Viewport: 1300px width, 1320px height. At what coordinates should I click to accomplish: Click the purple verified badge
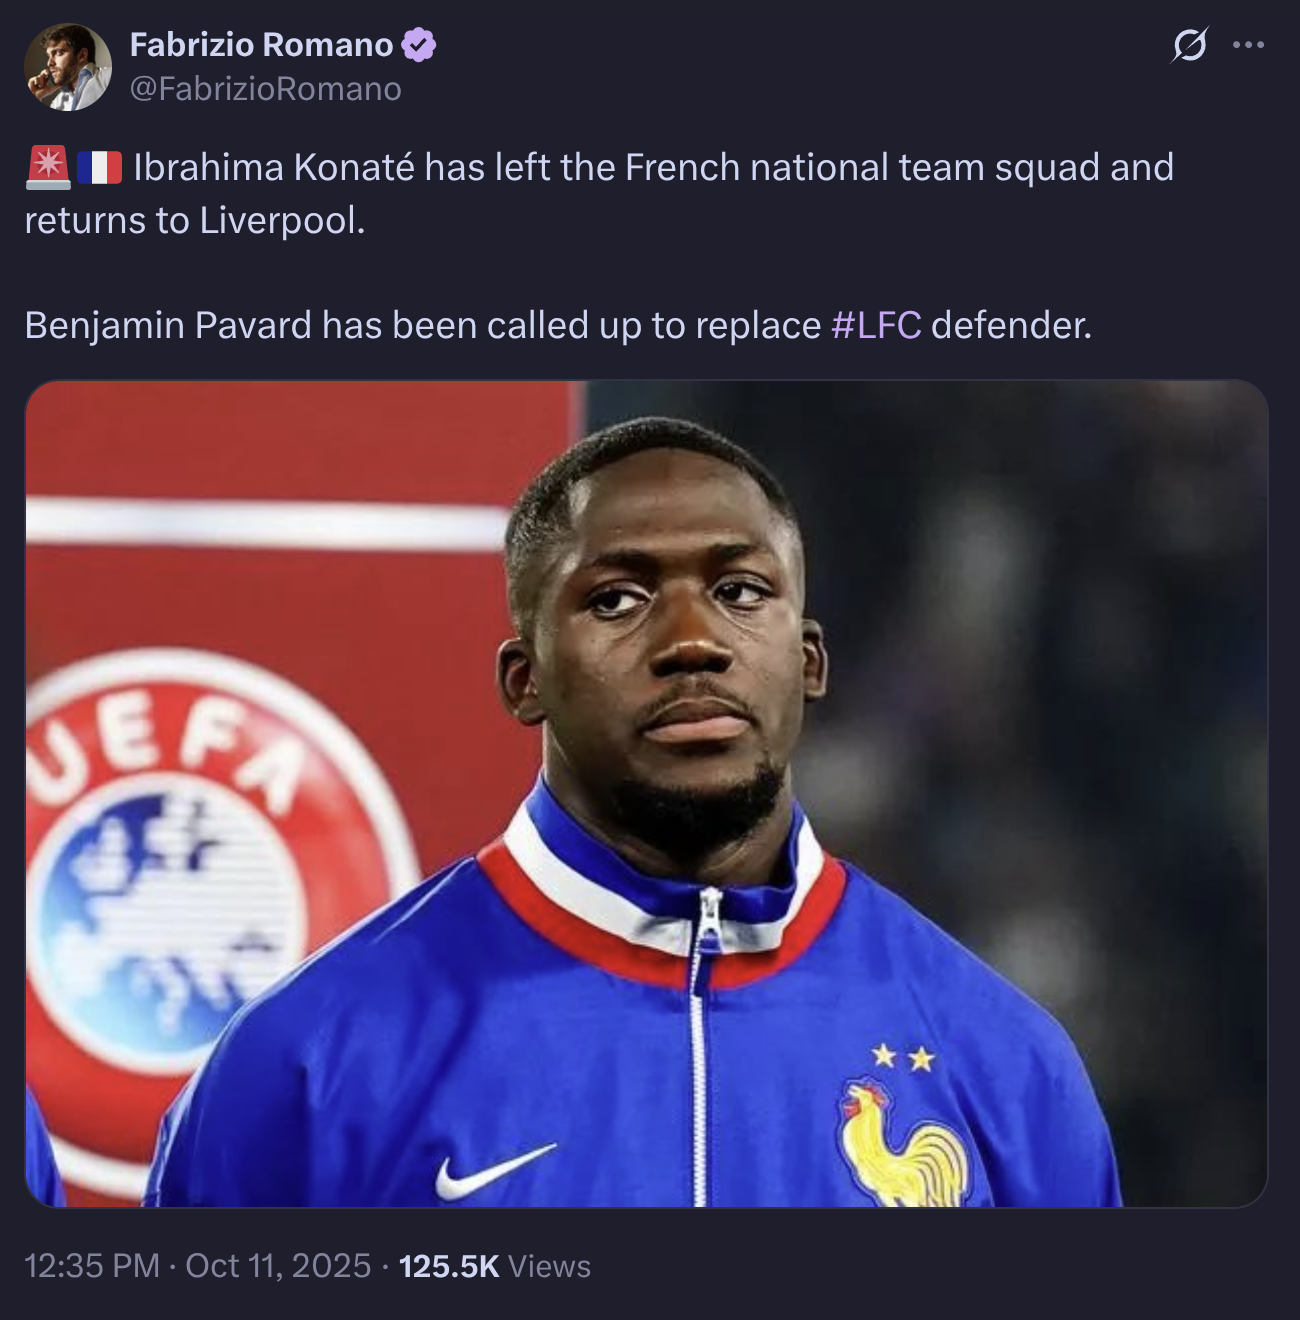[x=418, y=45]
